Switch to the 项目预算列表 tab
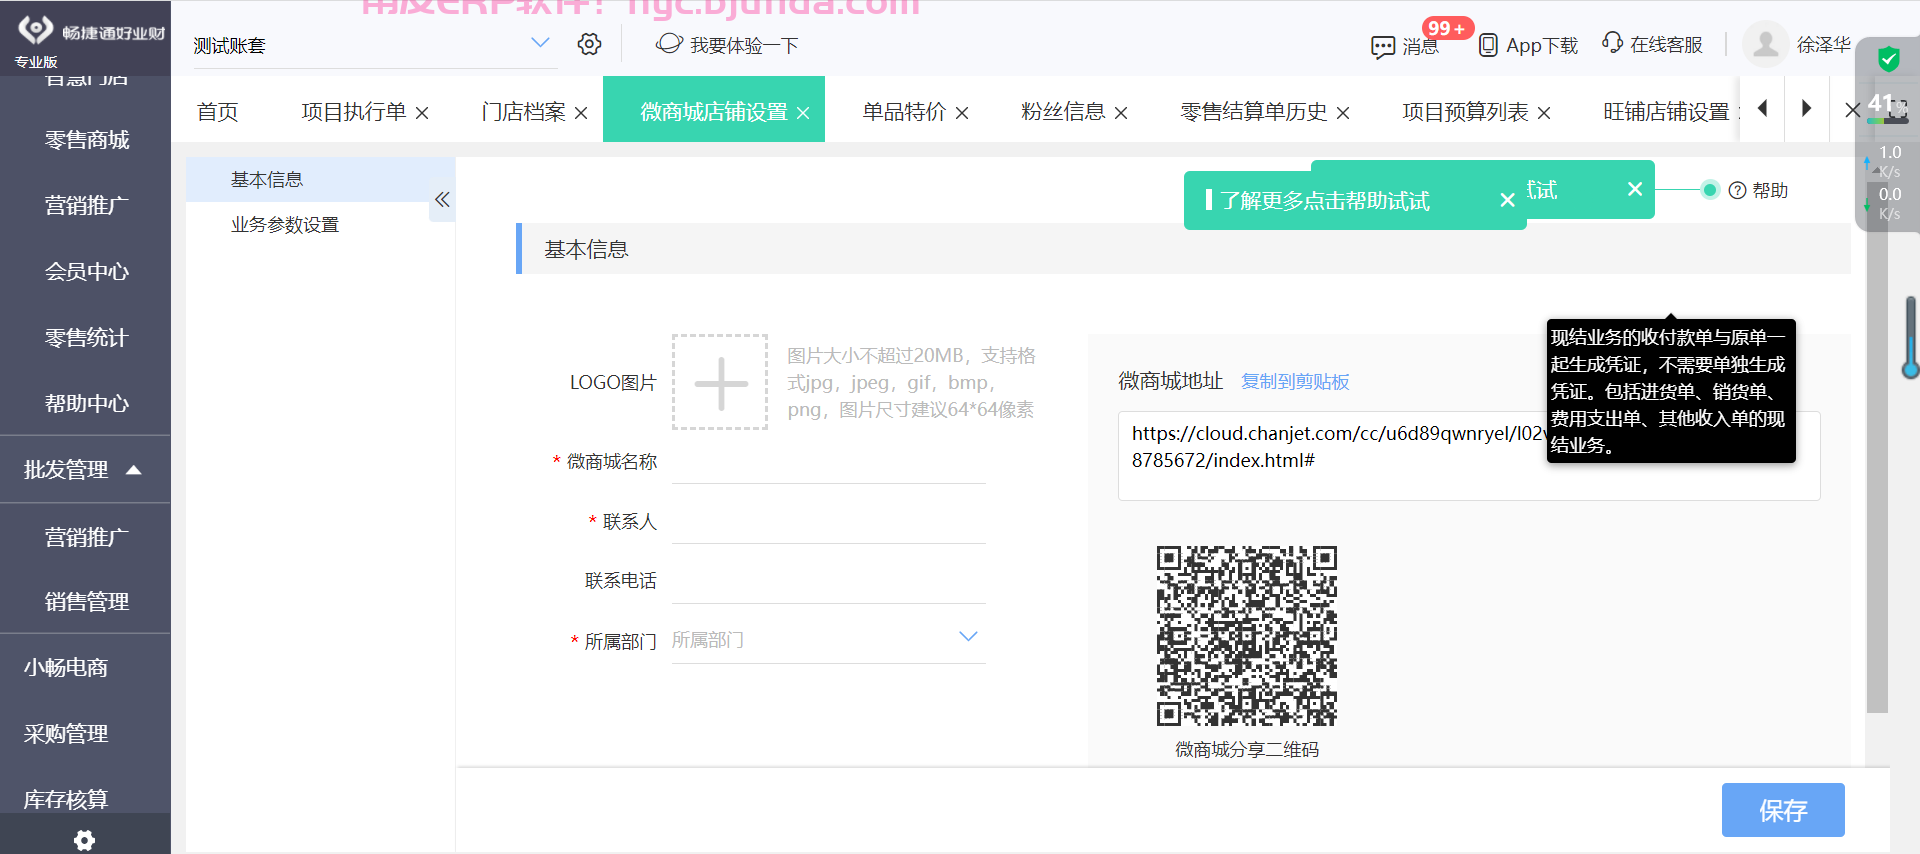This screenshot has height=854, width=1920. tap(1465, 111)
